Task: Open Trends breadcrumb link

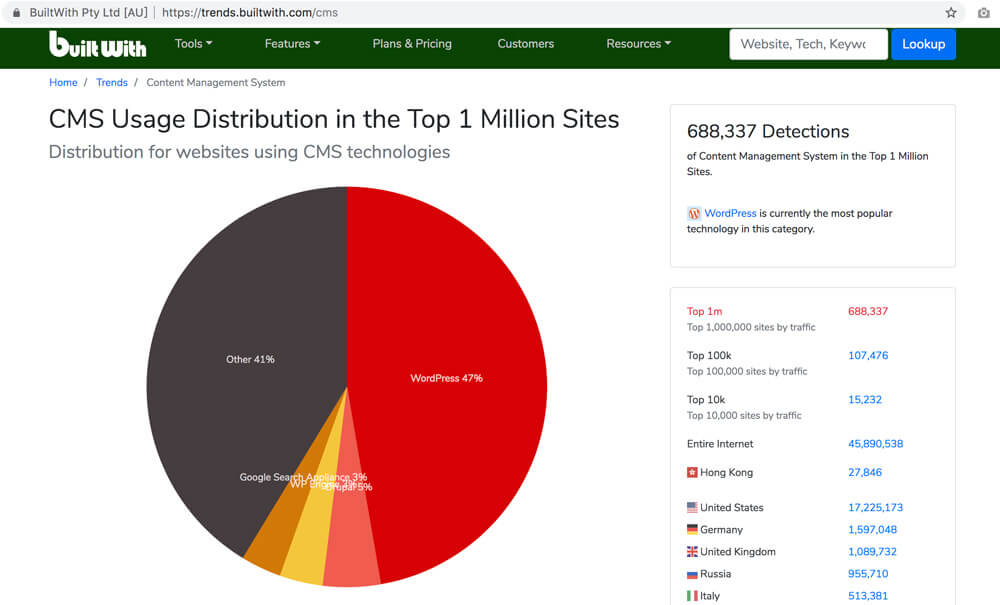Action: pos(112,82)
